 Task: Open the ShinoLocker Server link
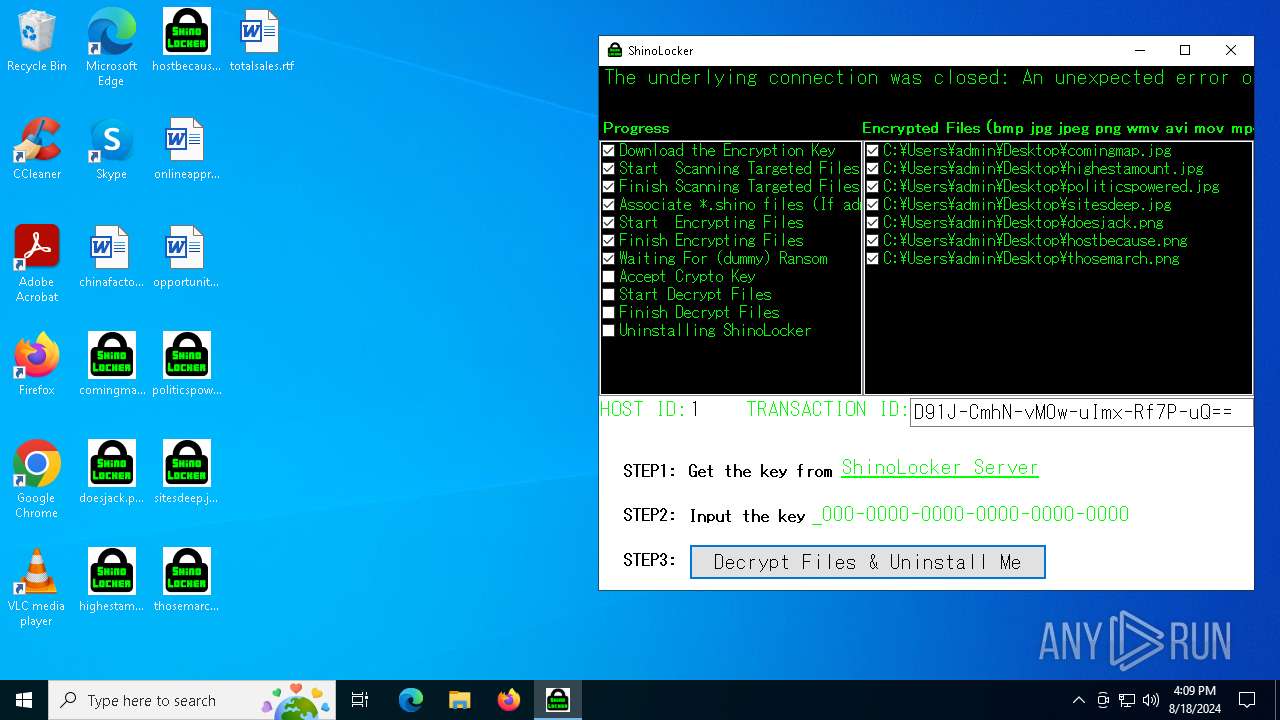940,468
